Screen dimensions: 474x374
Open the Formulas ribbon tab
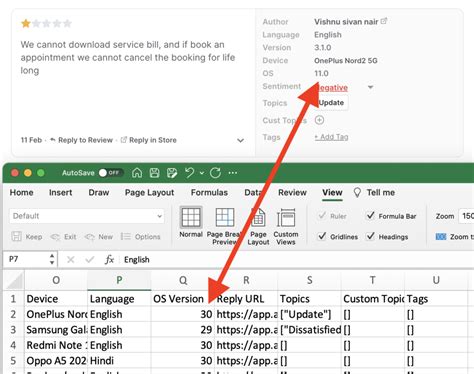[209, 192]
